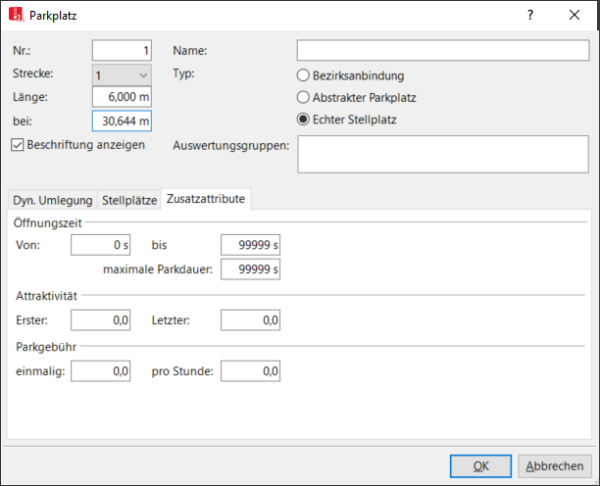Click the Abbrechen button
Viewport: 600px width, 486px height.
coord(554,465)
